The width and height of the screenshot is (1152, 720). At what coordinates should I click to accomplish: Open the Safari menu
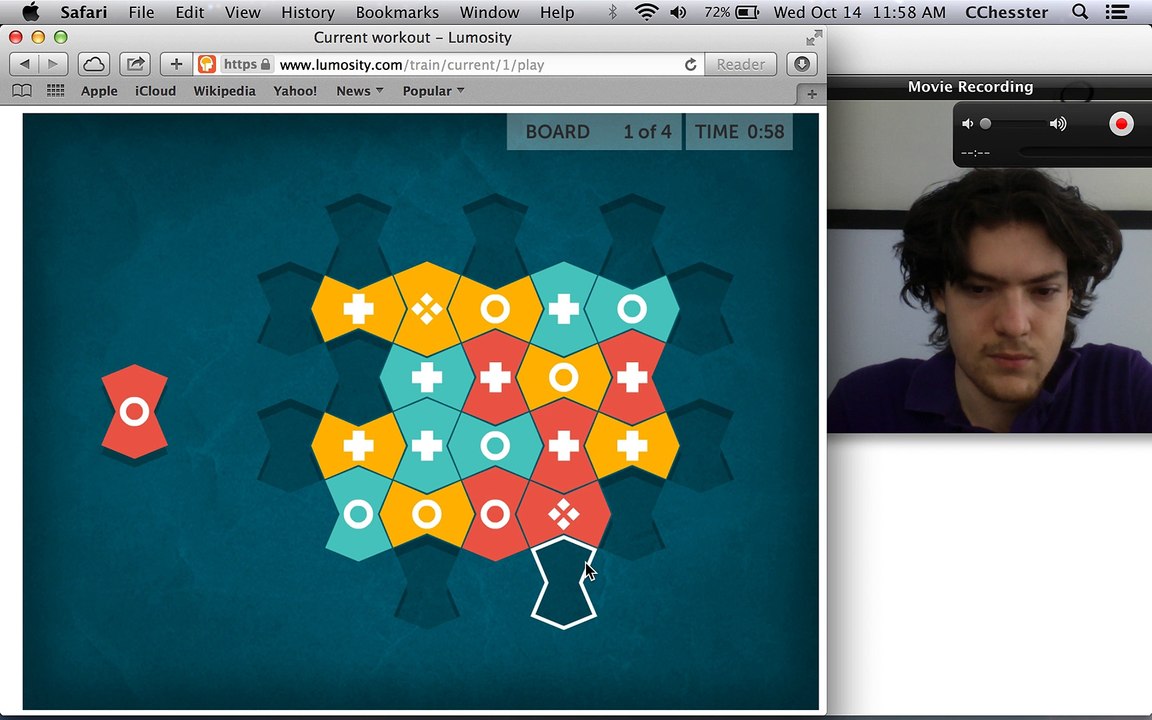coord(84,12)
